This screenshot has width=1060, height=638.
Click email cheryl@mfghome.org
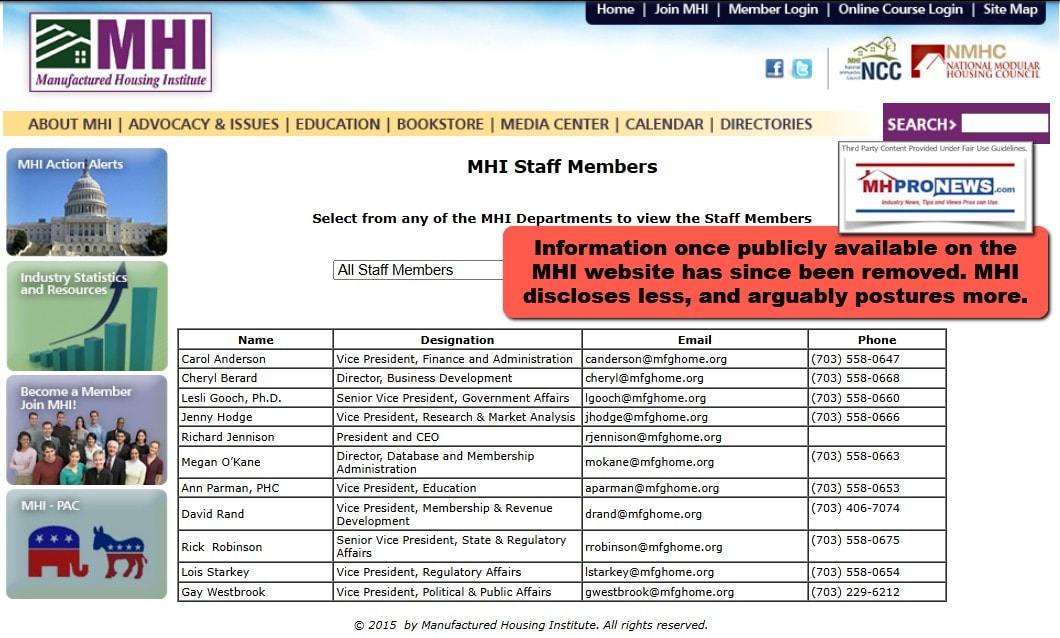click(x=644, y=378)
